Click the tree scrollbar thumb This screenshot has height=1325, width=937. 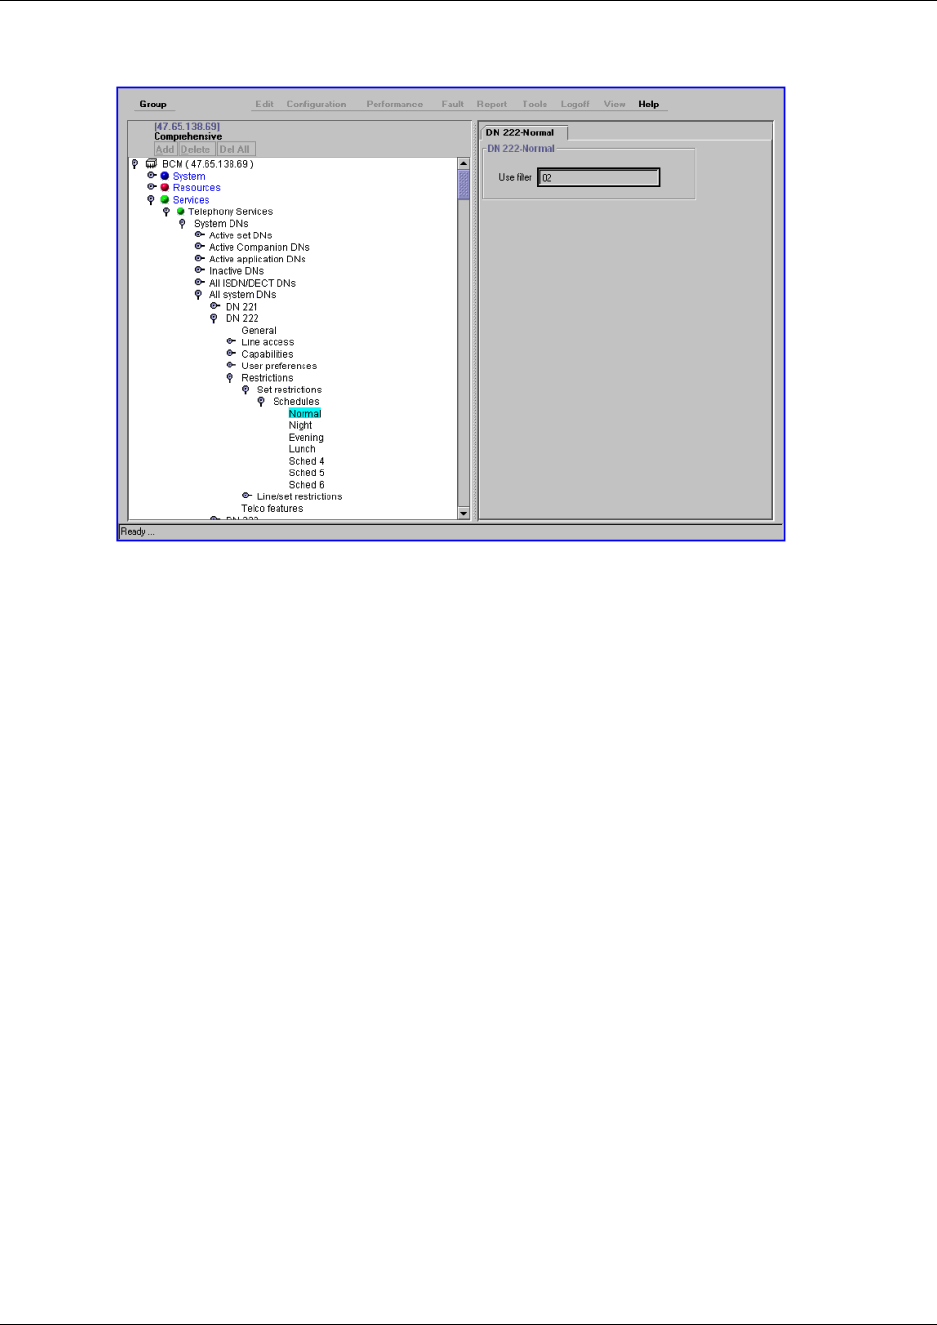[x=463, y=185]
